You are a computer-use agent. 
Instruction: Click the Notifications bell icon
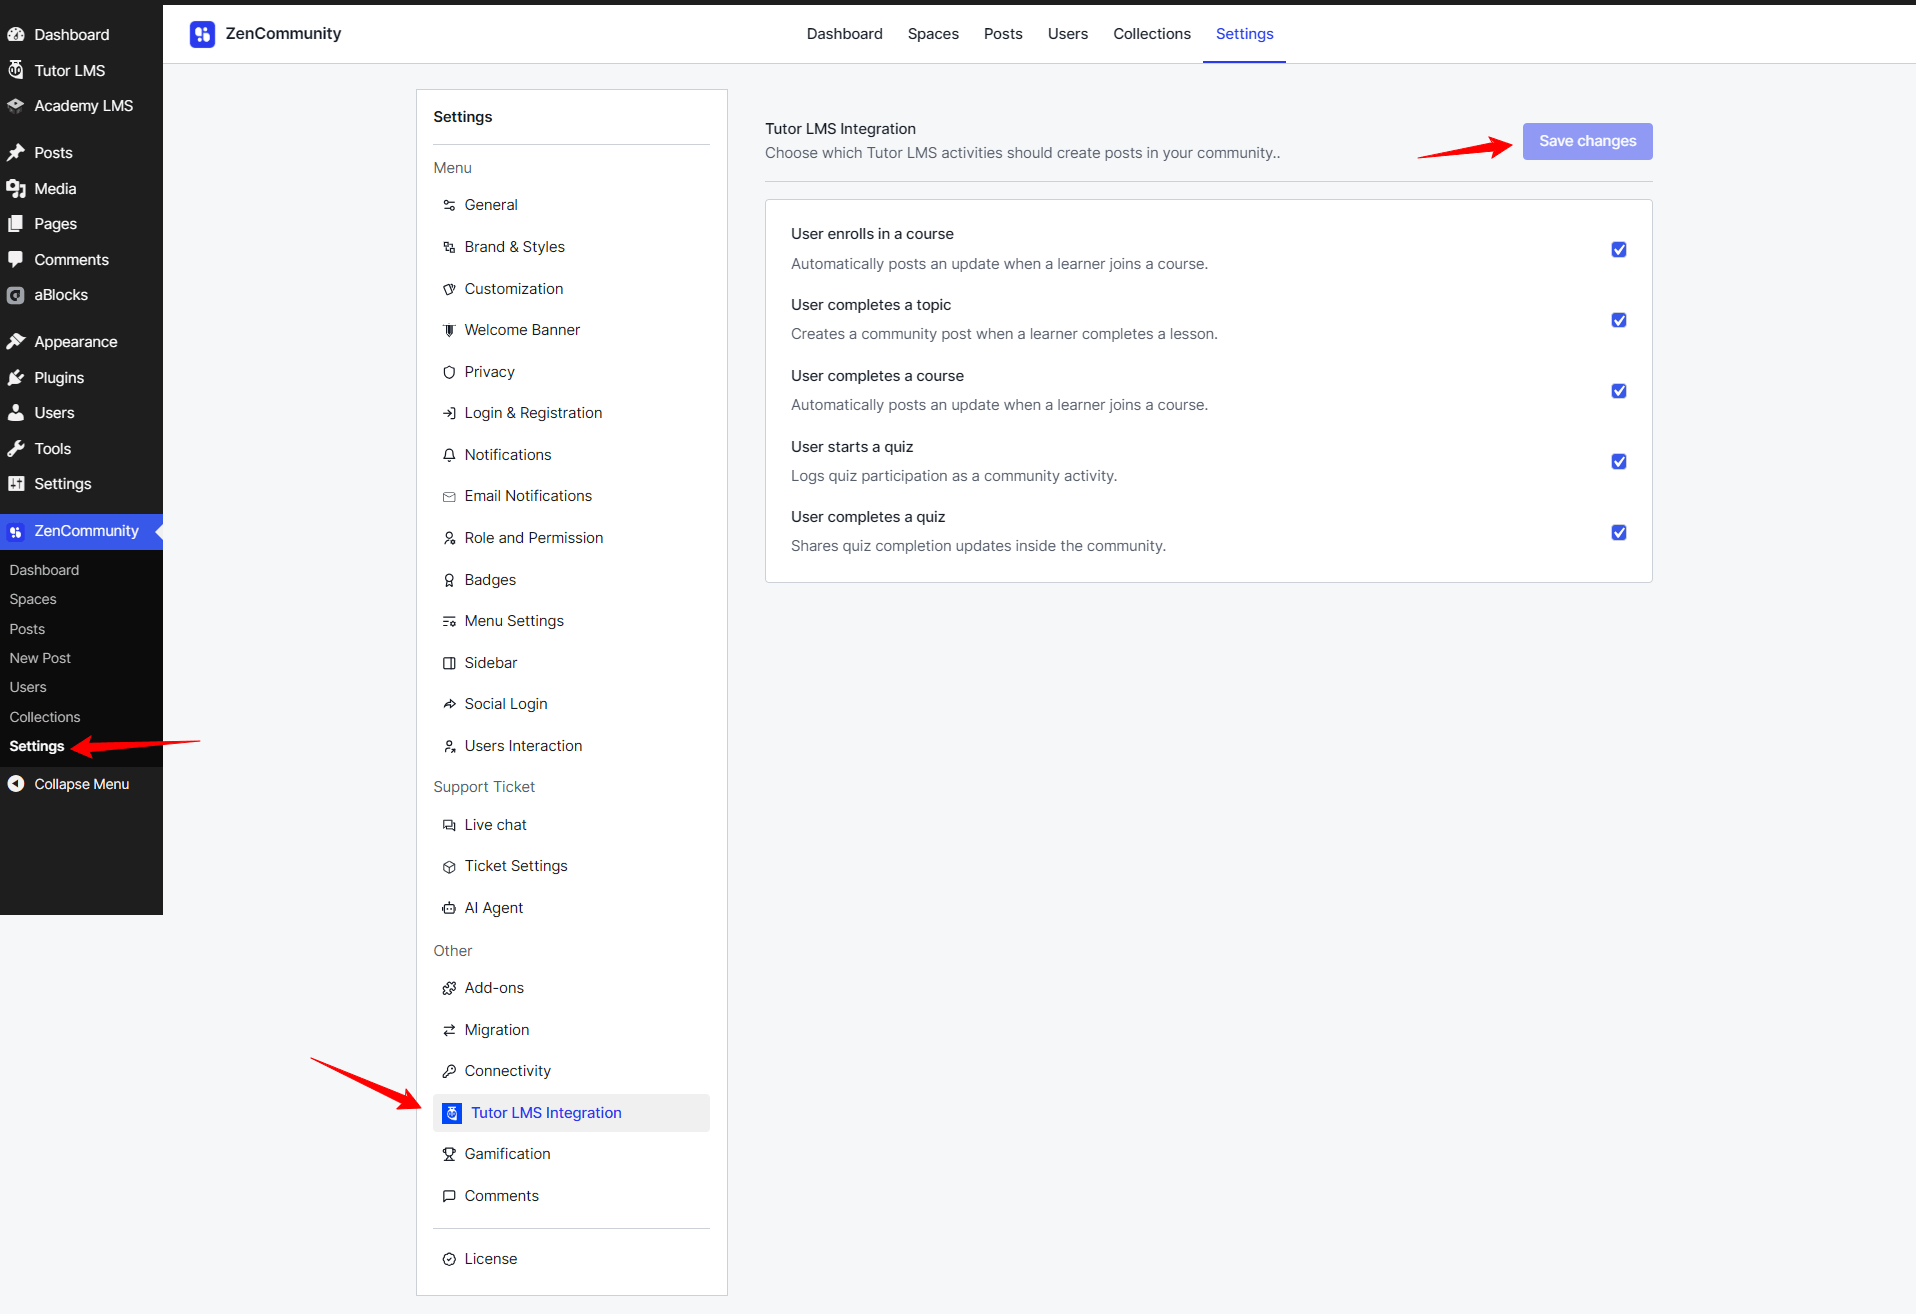point(449,455)
